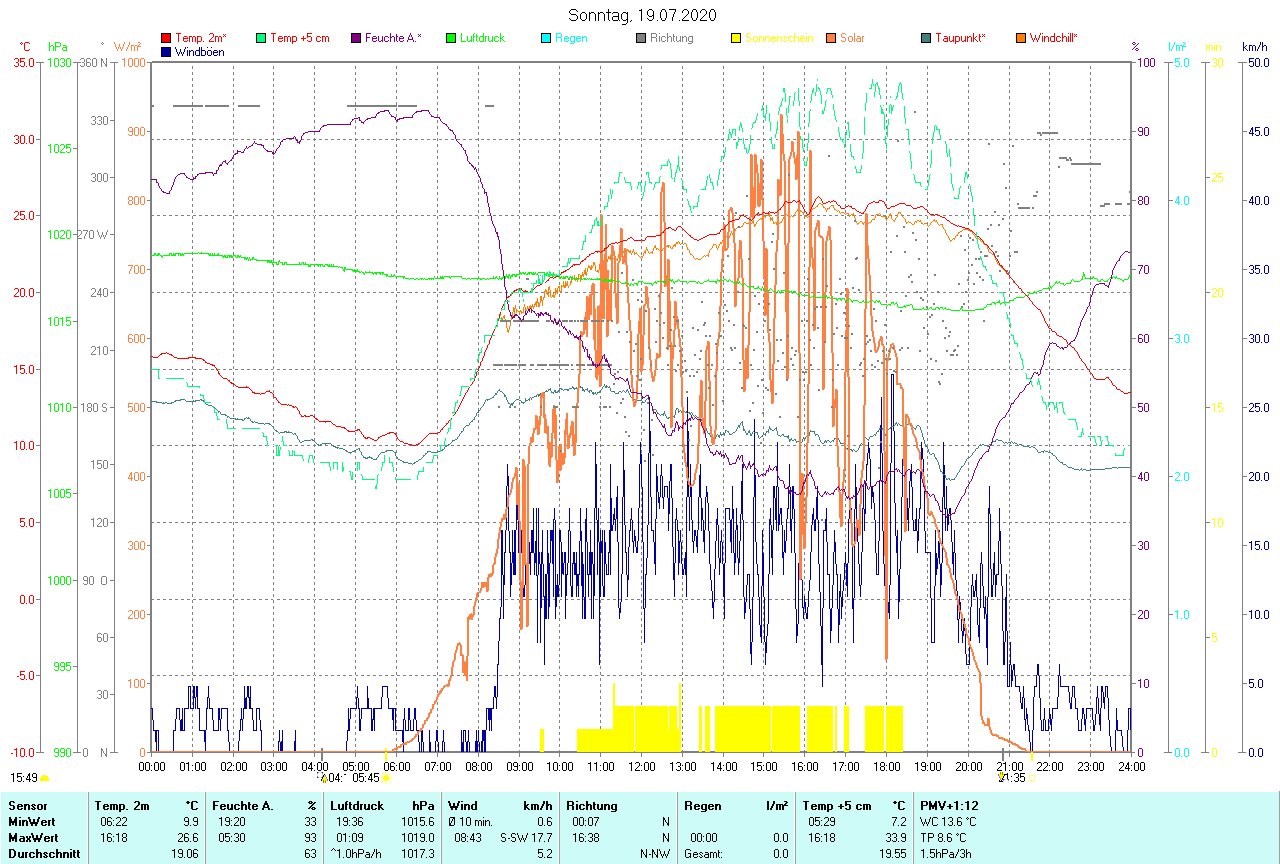1280x864 pixels.
Task: Click the sun icon next to 15:49
Action: click(x=44, y=777)
